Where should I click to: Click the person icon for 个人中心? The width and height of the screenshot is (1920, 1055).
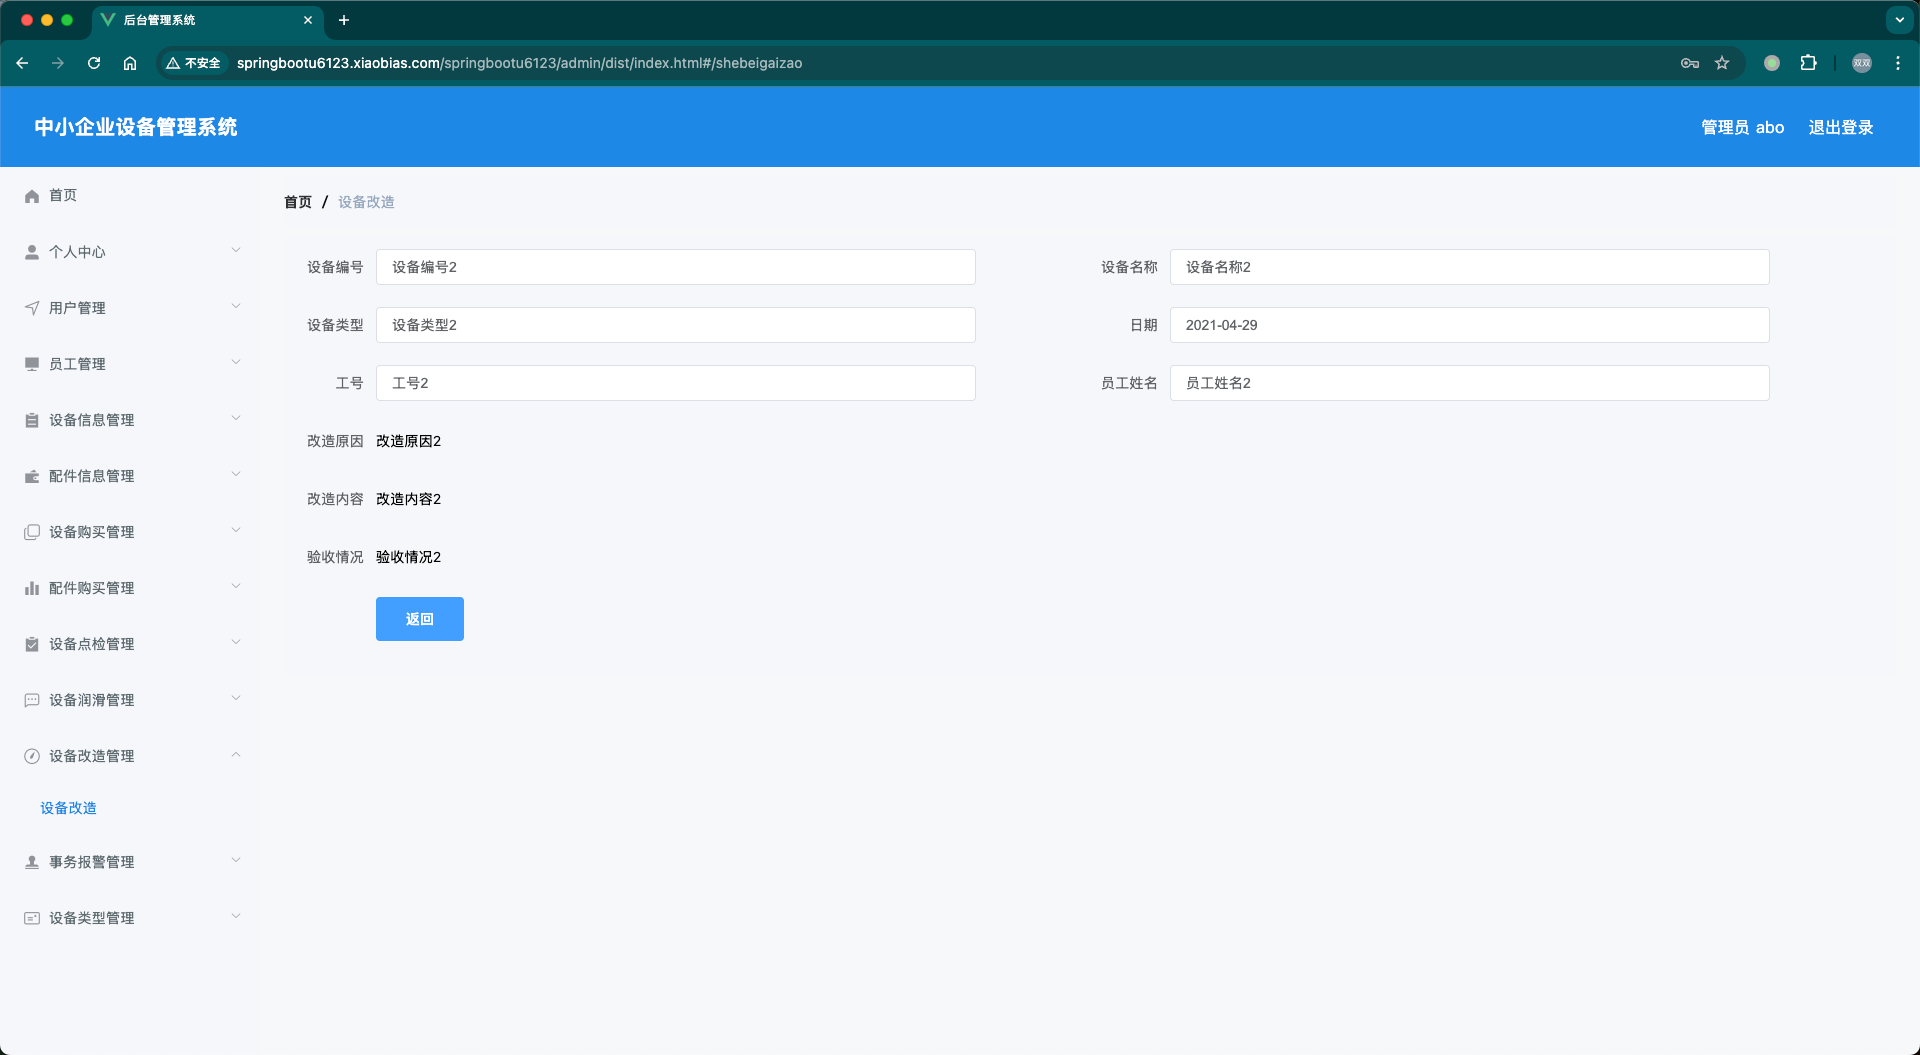[32, 252]
